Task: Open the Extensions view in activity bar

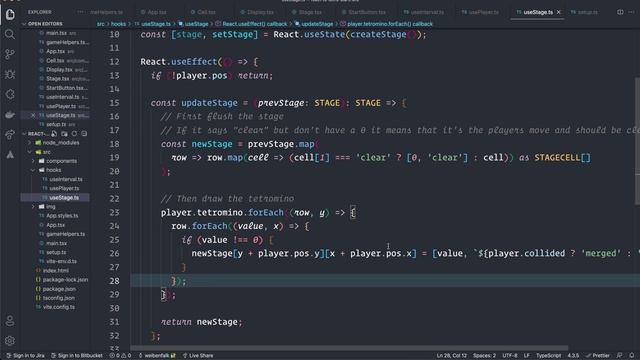Action: (x=10, y=94)
